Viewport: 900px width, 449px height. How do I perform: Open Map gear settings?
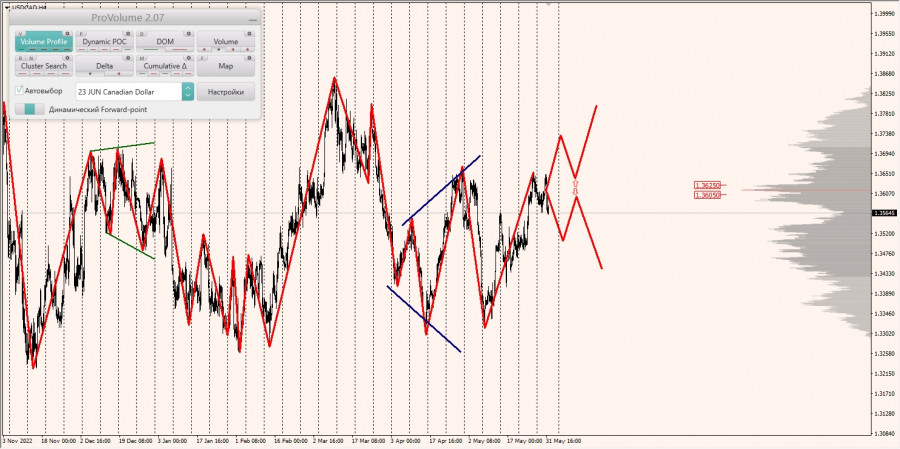[x=250, y=58]
